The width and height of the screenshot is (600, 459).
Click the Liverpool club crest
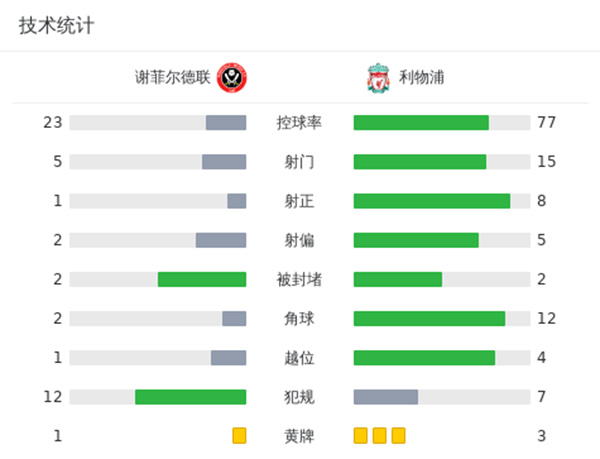(377, 77)
